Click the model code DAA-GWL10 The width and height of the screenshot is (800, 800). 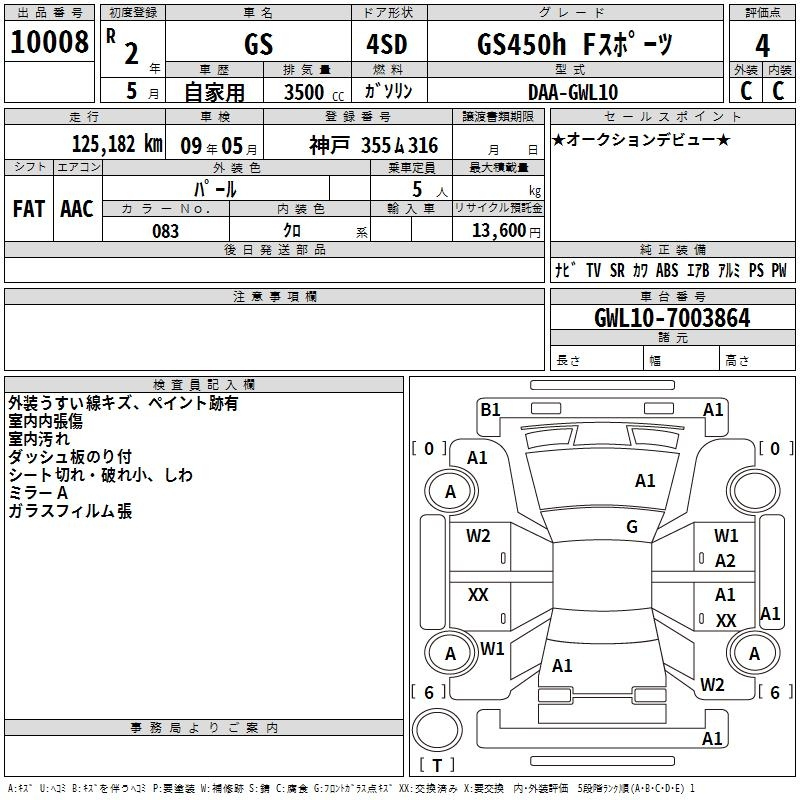click(573, 92)
